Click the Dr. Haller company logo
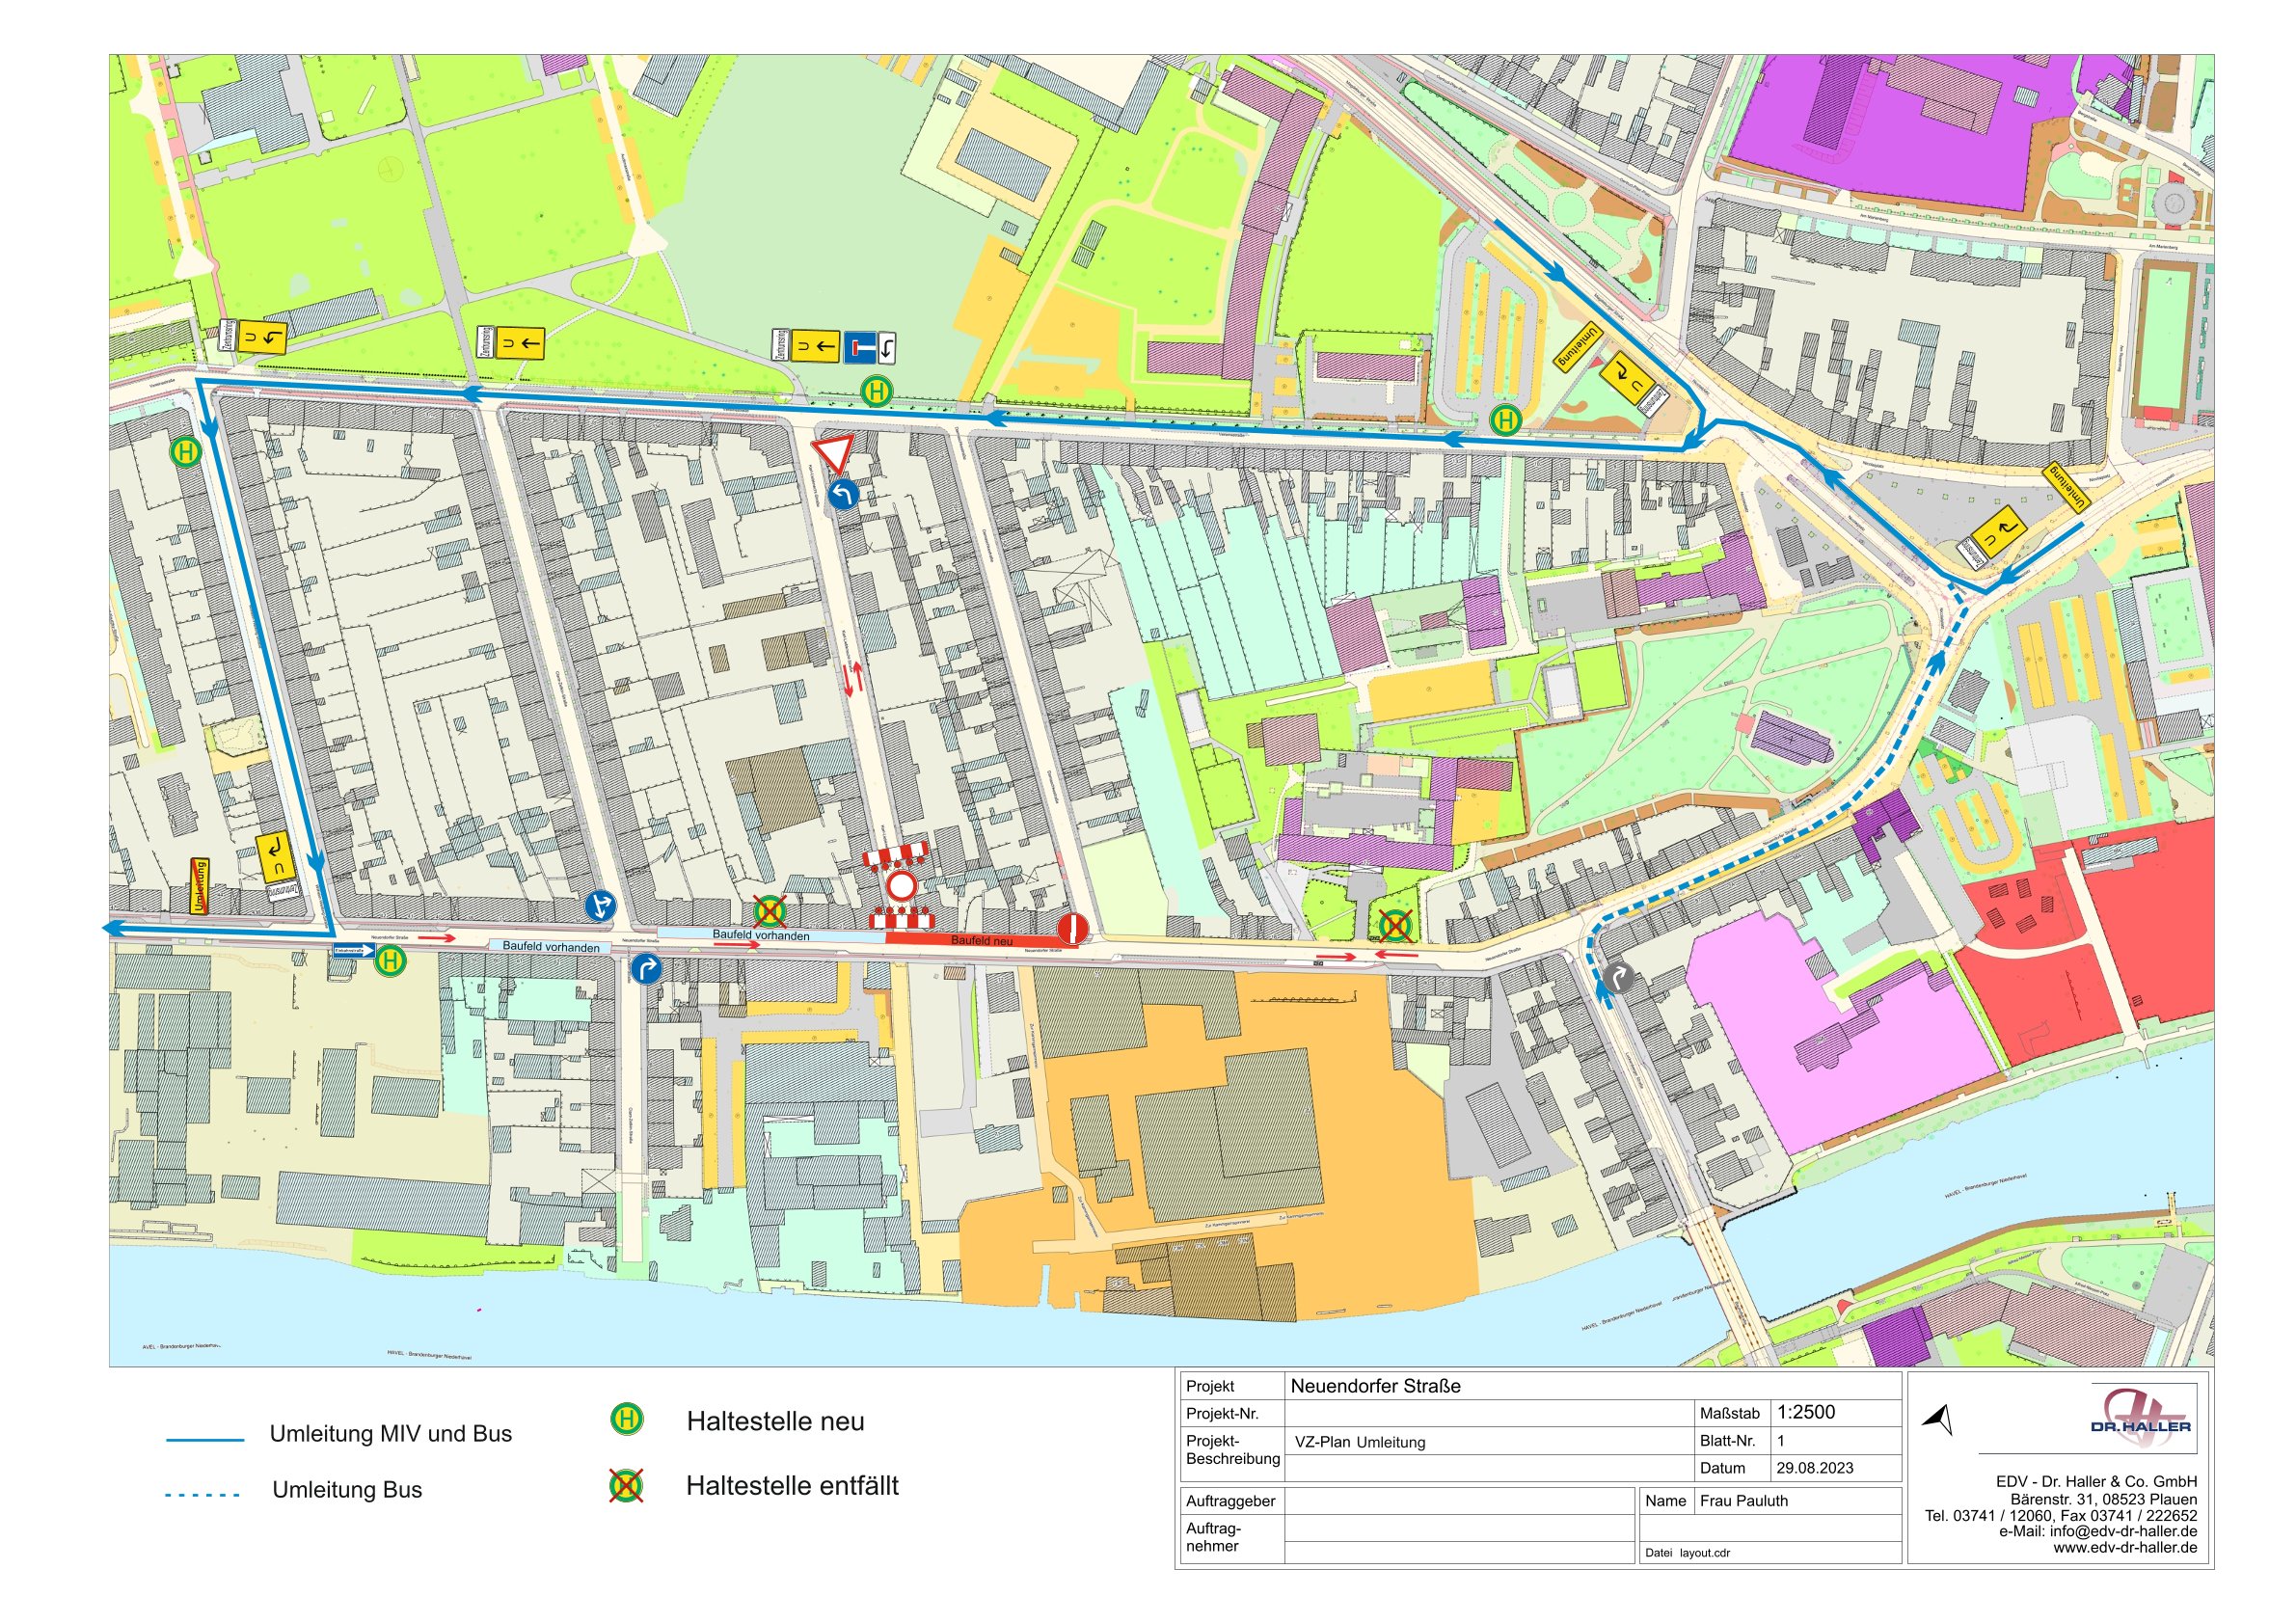This screenshot has height=1623, width=2296. point(2140,1418)
